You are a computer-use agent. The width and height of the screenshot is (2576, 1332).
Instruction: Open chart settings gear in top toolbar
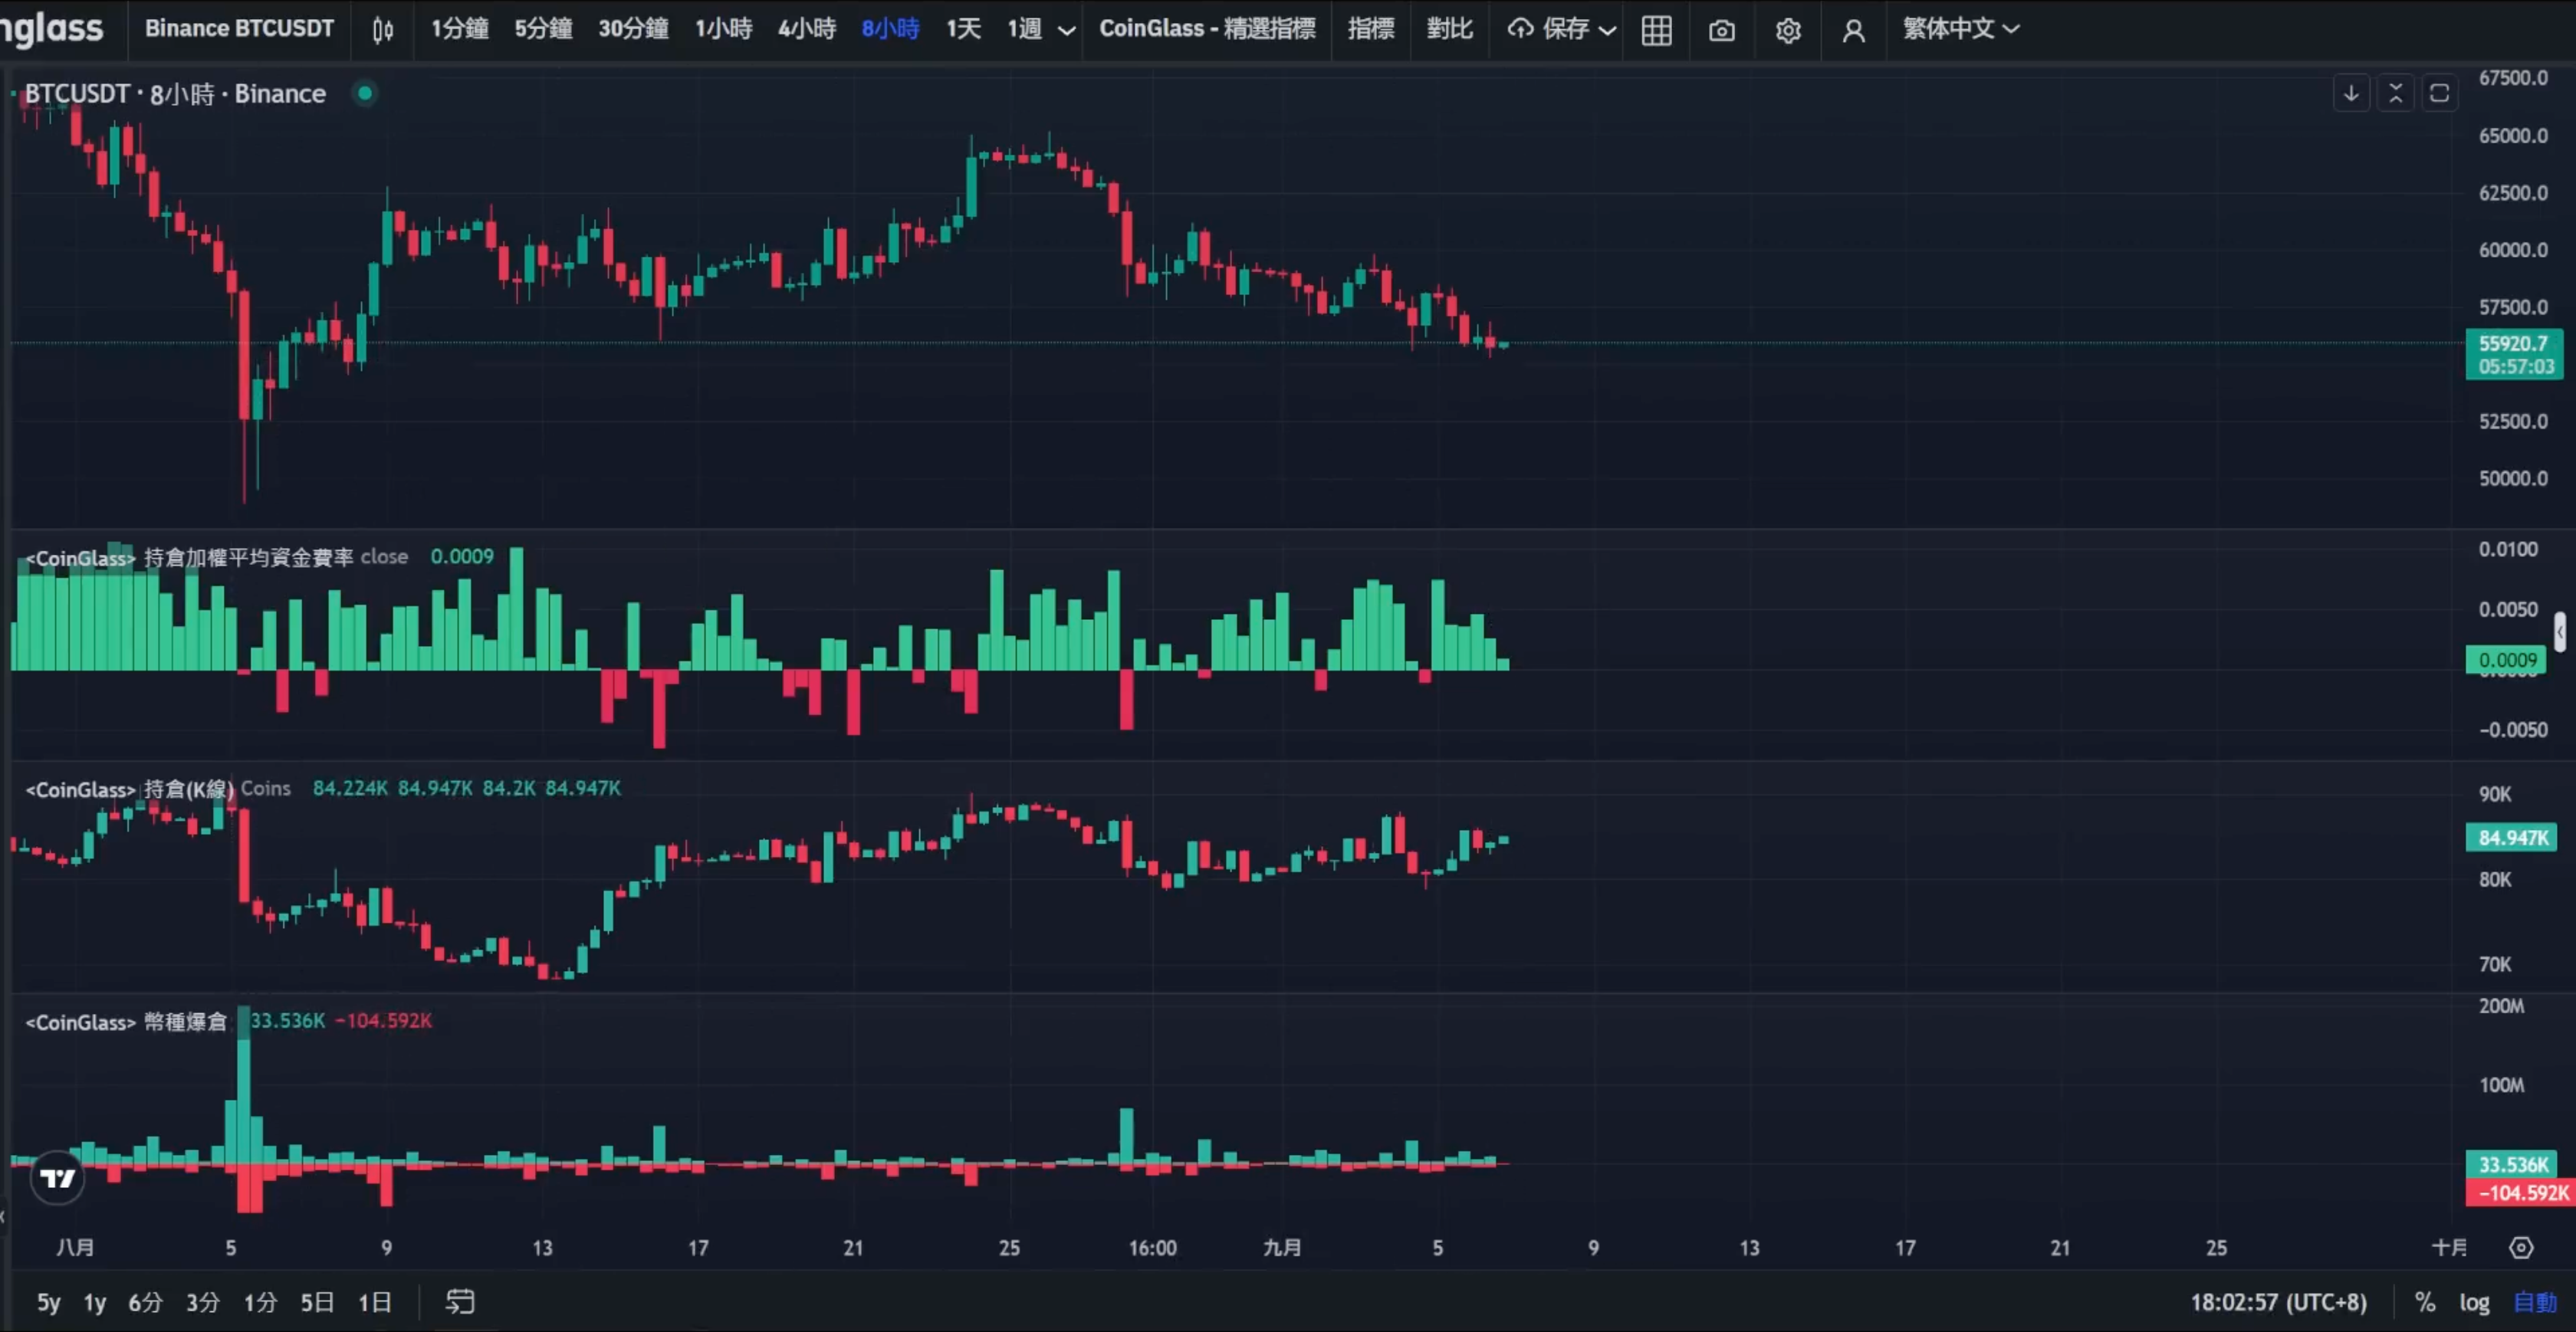(1788, 31)
